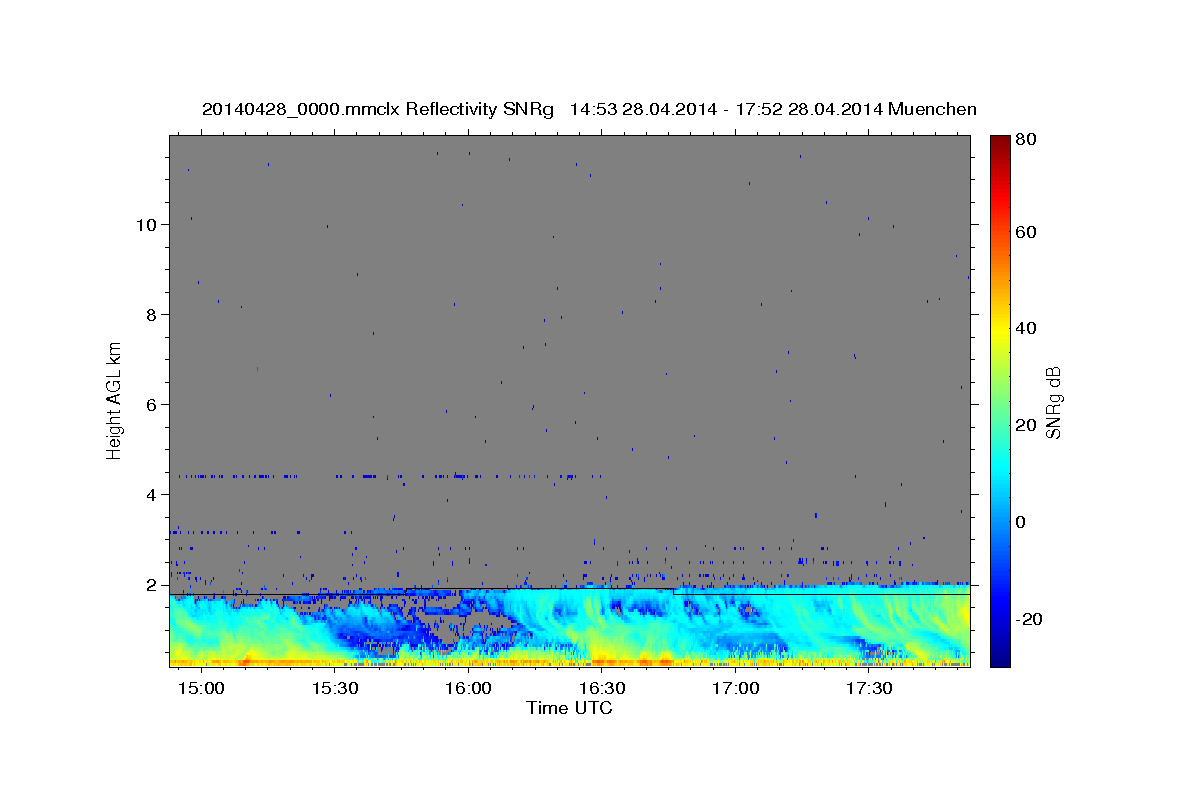Click the 17:00 time tick label
The height and width of the screenshot is (800, 1200).
tap(735, 689)
